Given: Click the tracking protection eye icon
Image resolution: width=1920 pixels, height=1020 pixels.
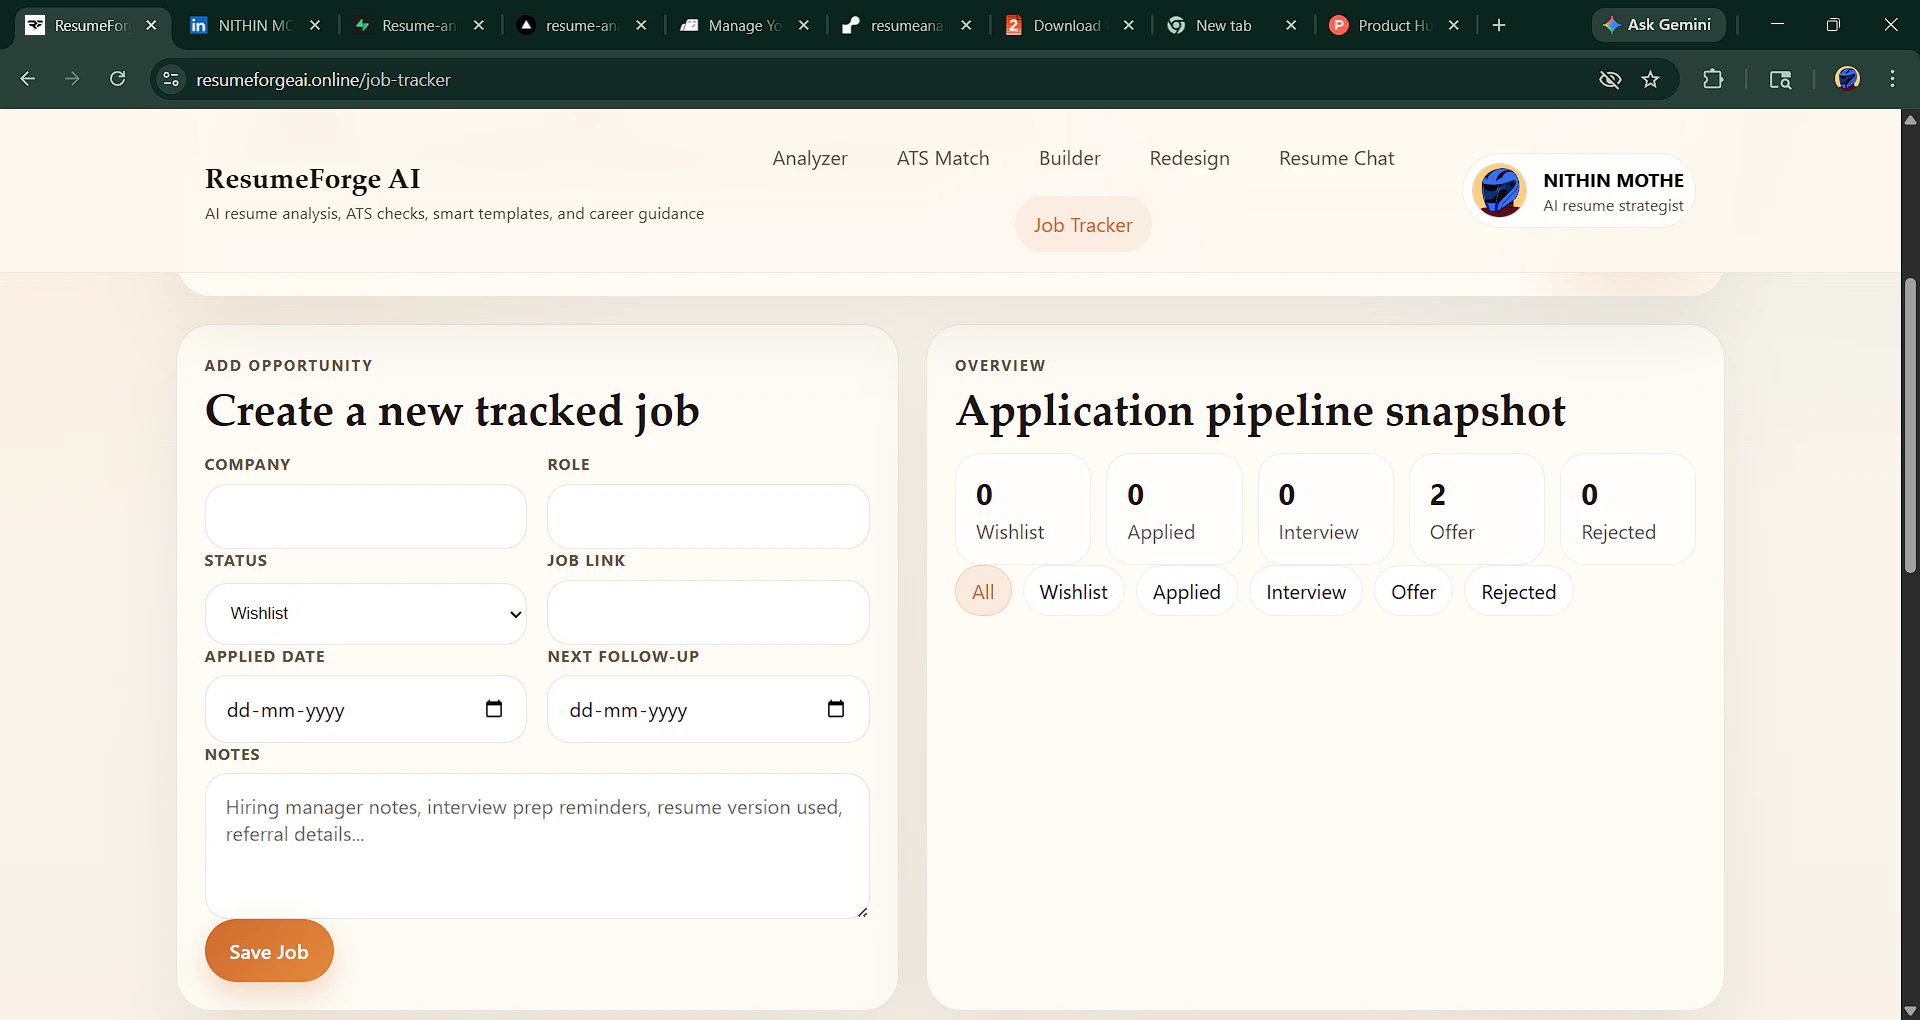Looking at the screenshot, I should click(x=1610, y=79).
